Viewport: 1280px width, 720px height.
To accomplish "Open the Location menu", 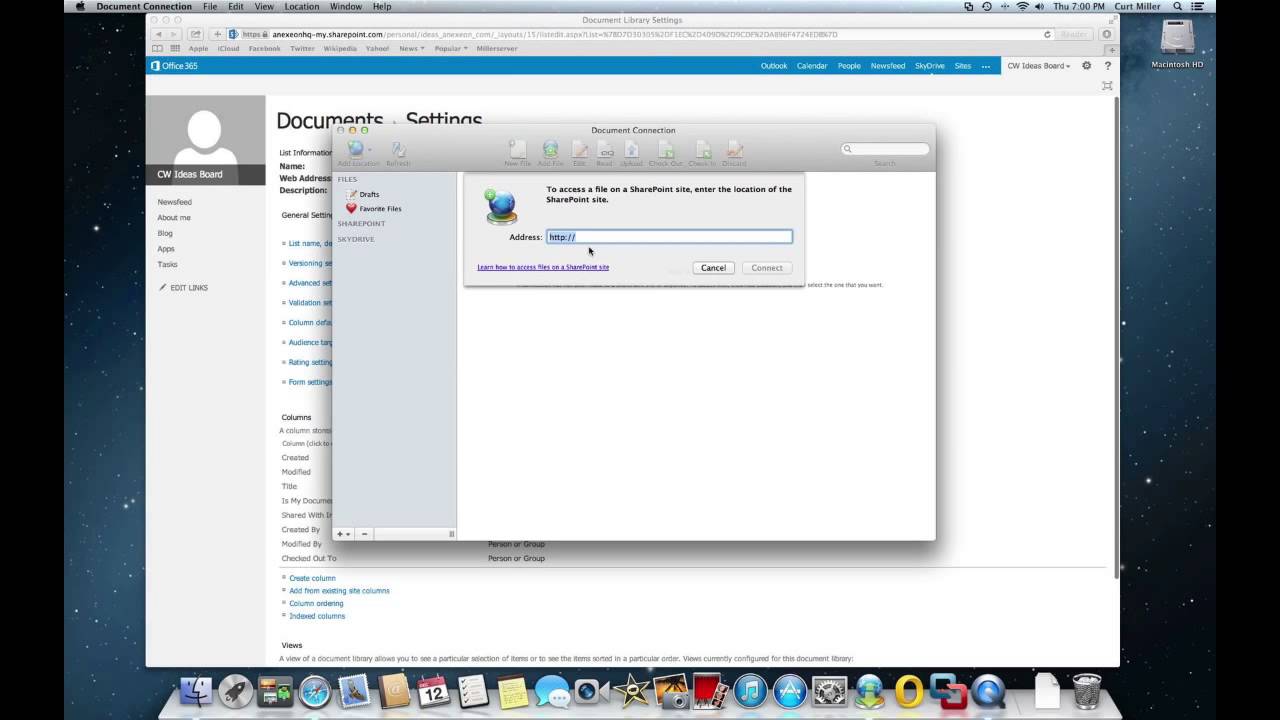I will [302, 6].
